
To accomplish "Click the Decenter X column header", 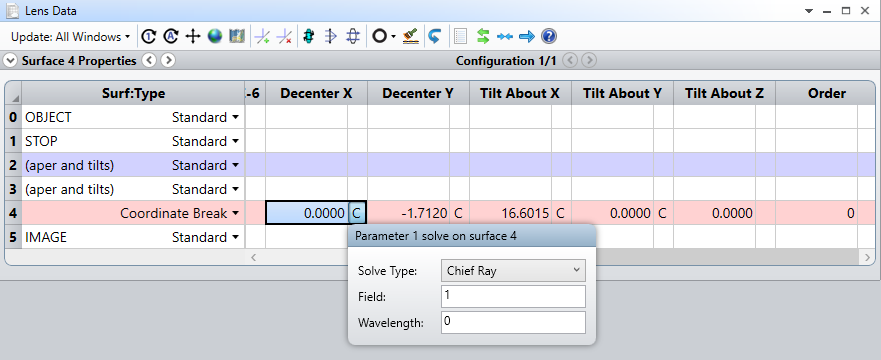I will pyautogui.click(x=316, y=93).
